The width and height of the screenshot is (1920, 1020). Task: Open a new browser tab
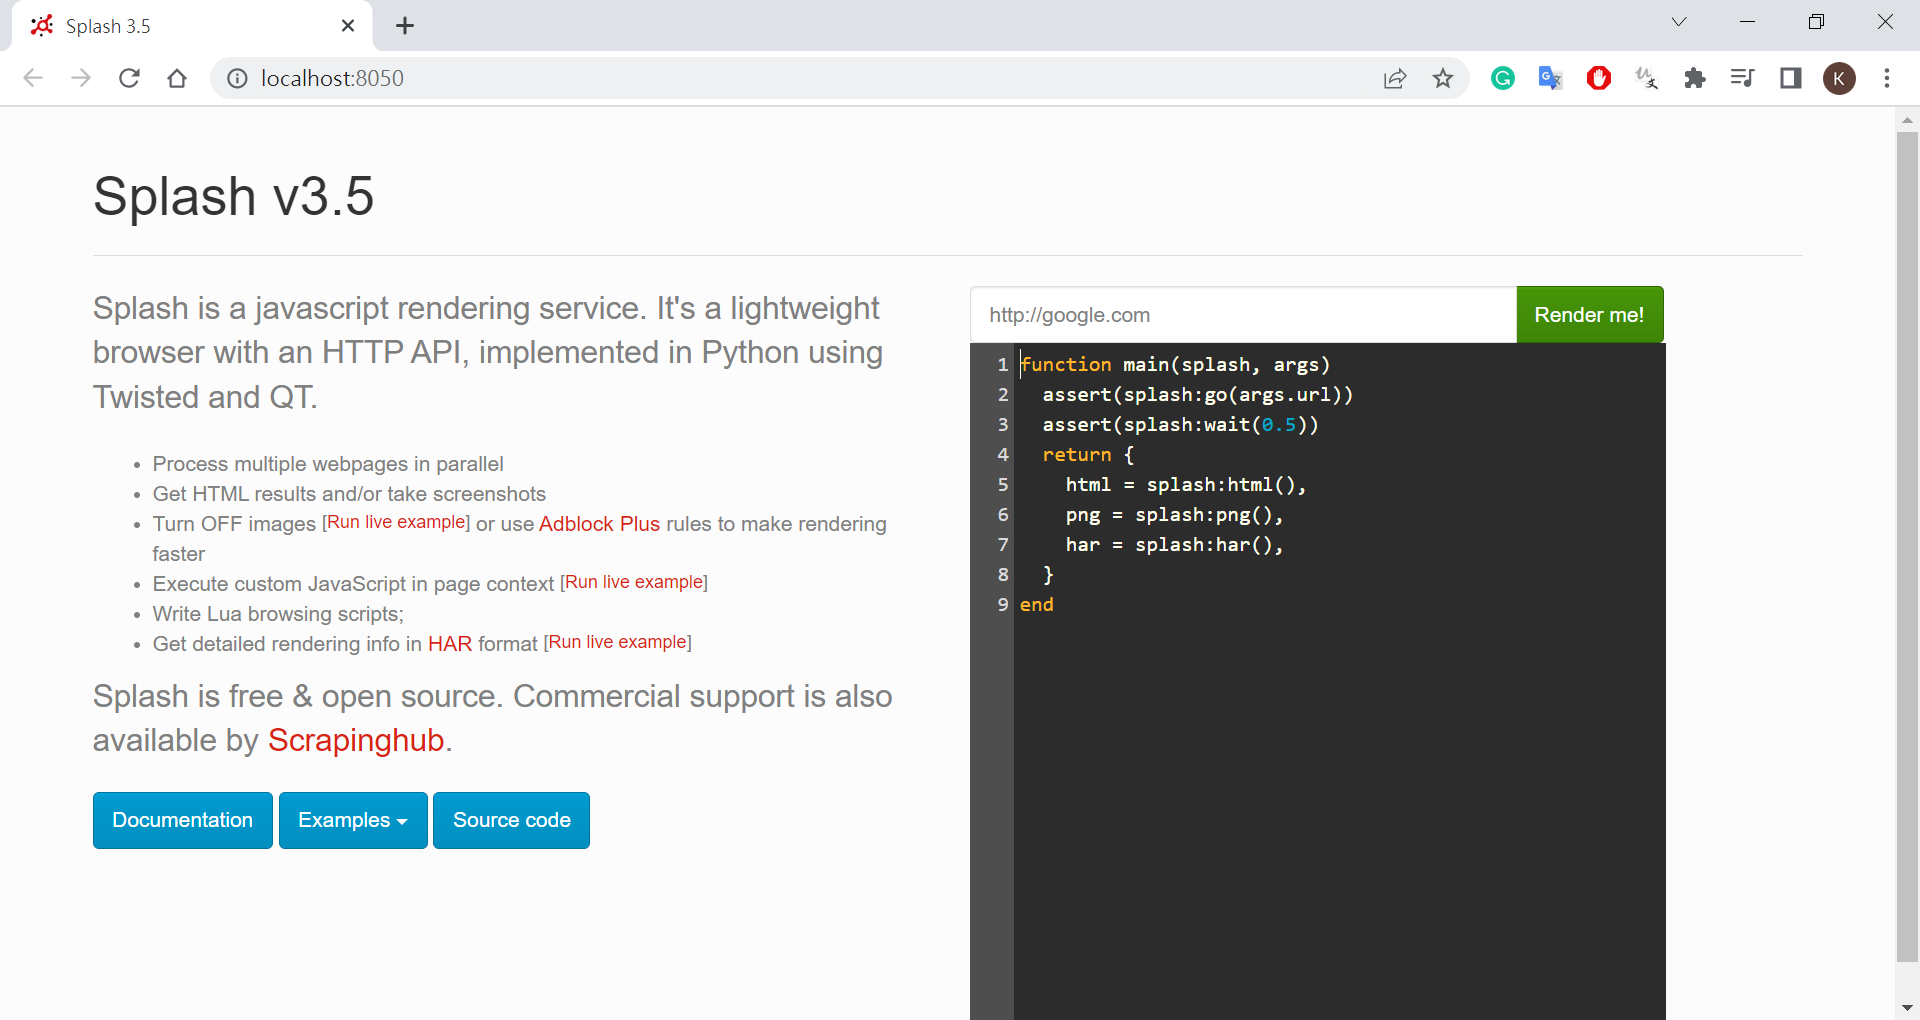point(405,26)
